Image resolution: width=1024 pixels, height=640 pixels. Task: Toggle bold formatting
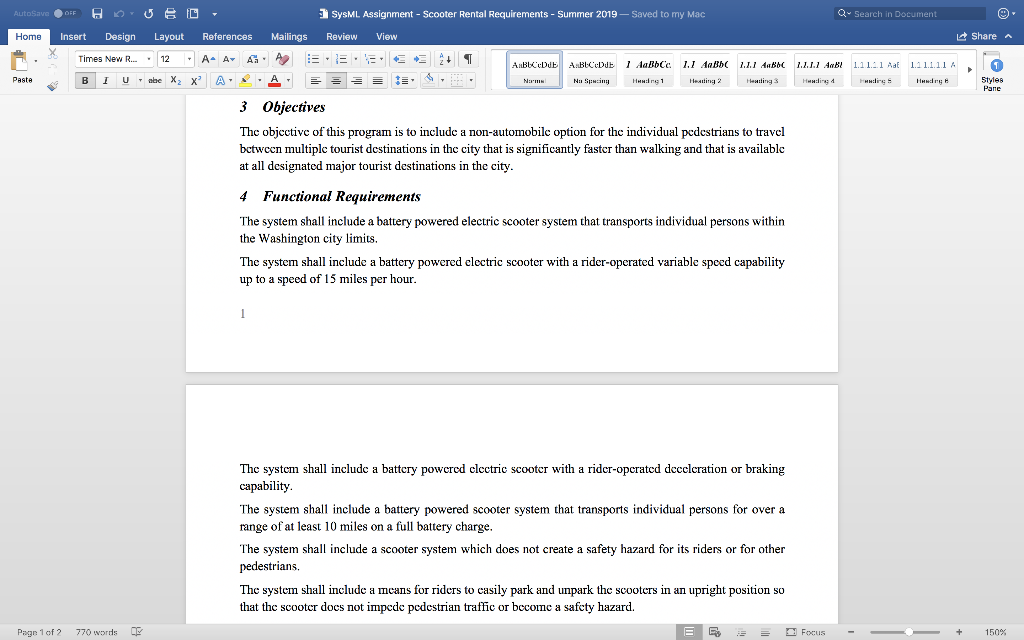84,80
